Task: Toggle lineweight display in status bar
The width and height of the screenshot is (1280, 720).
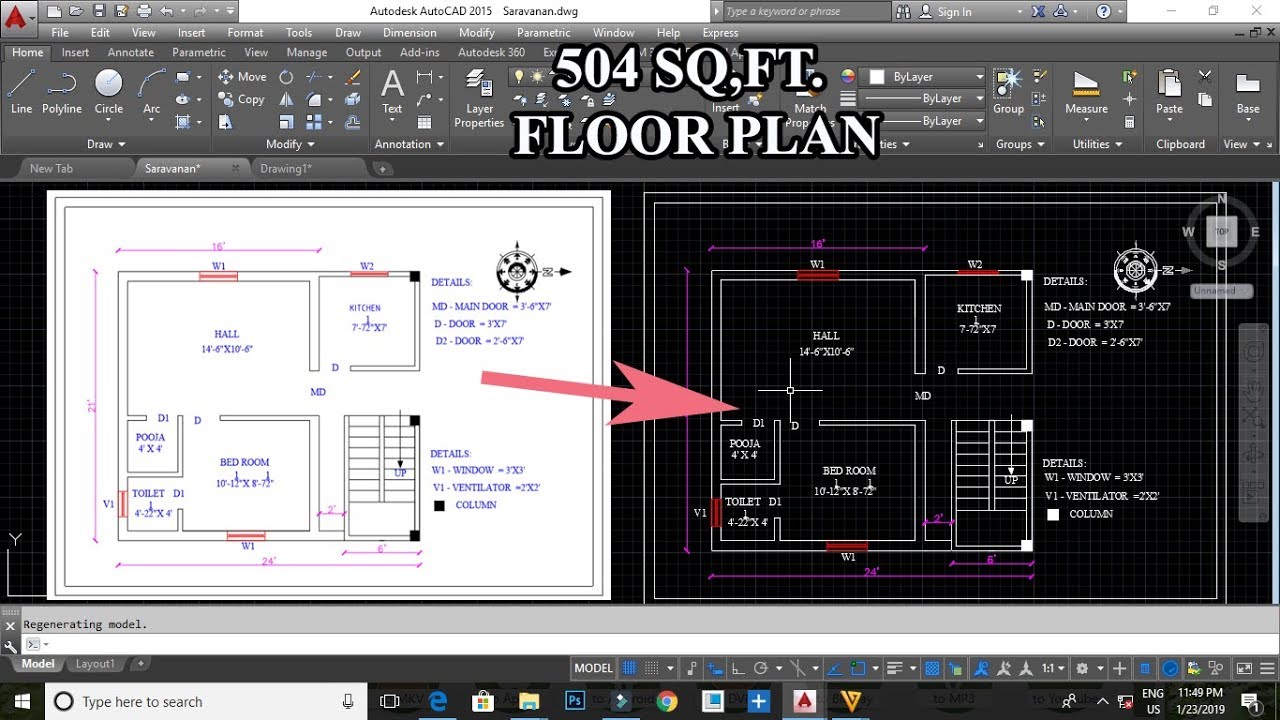Action: tap(896, 668)
